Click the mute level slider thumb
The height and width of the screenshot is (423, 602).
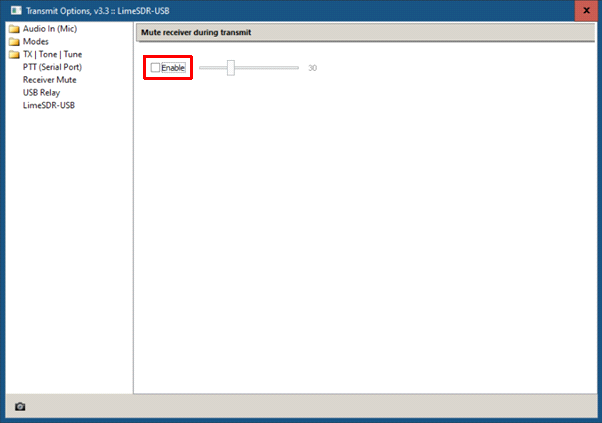pos(230,68)
